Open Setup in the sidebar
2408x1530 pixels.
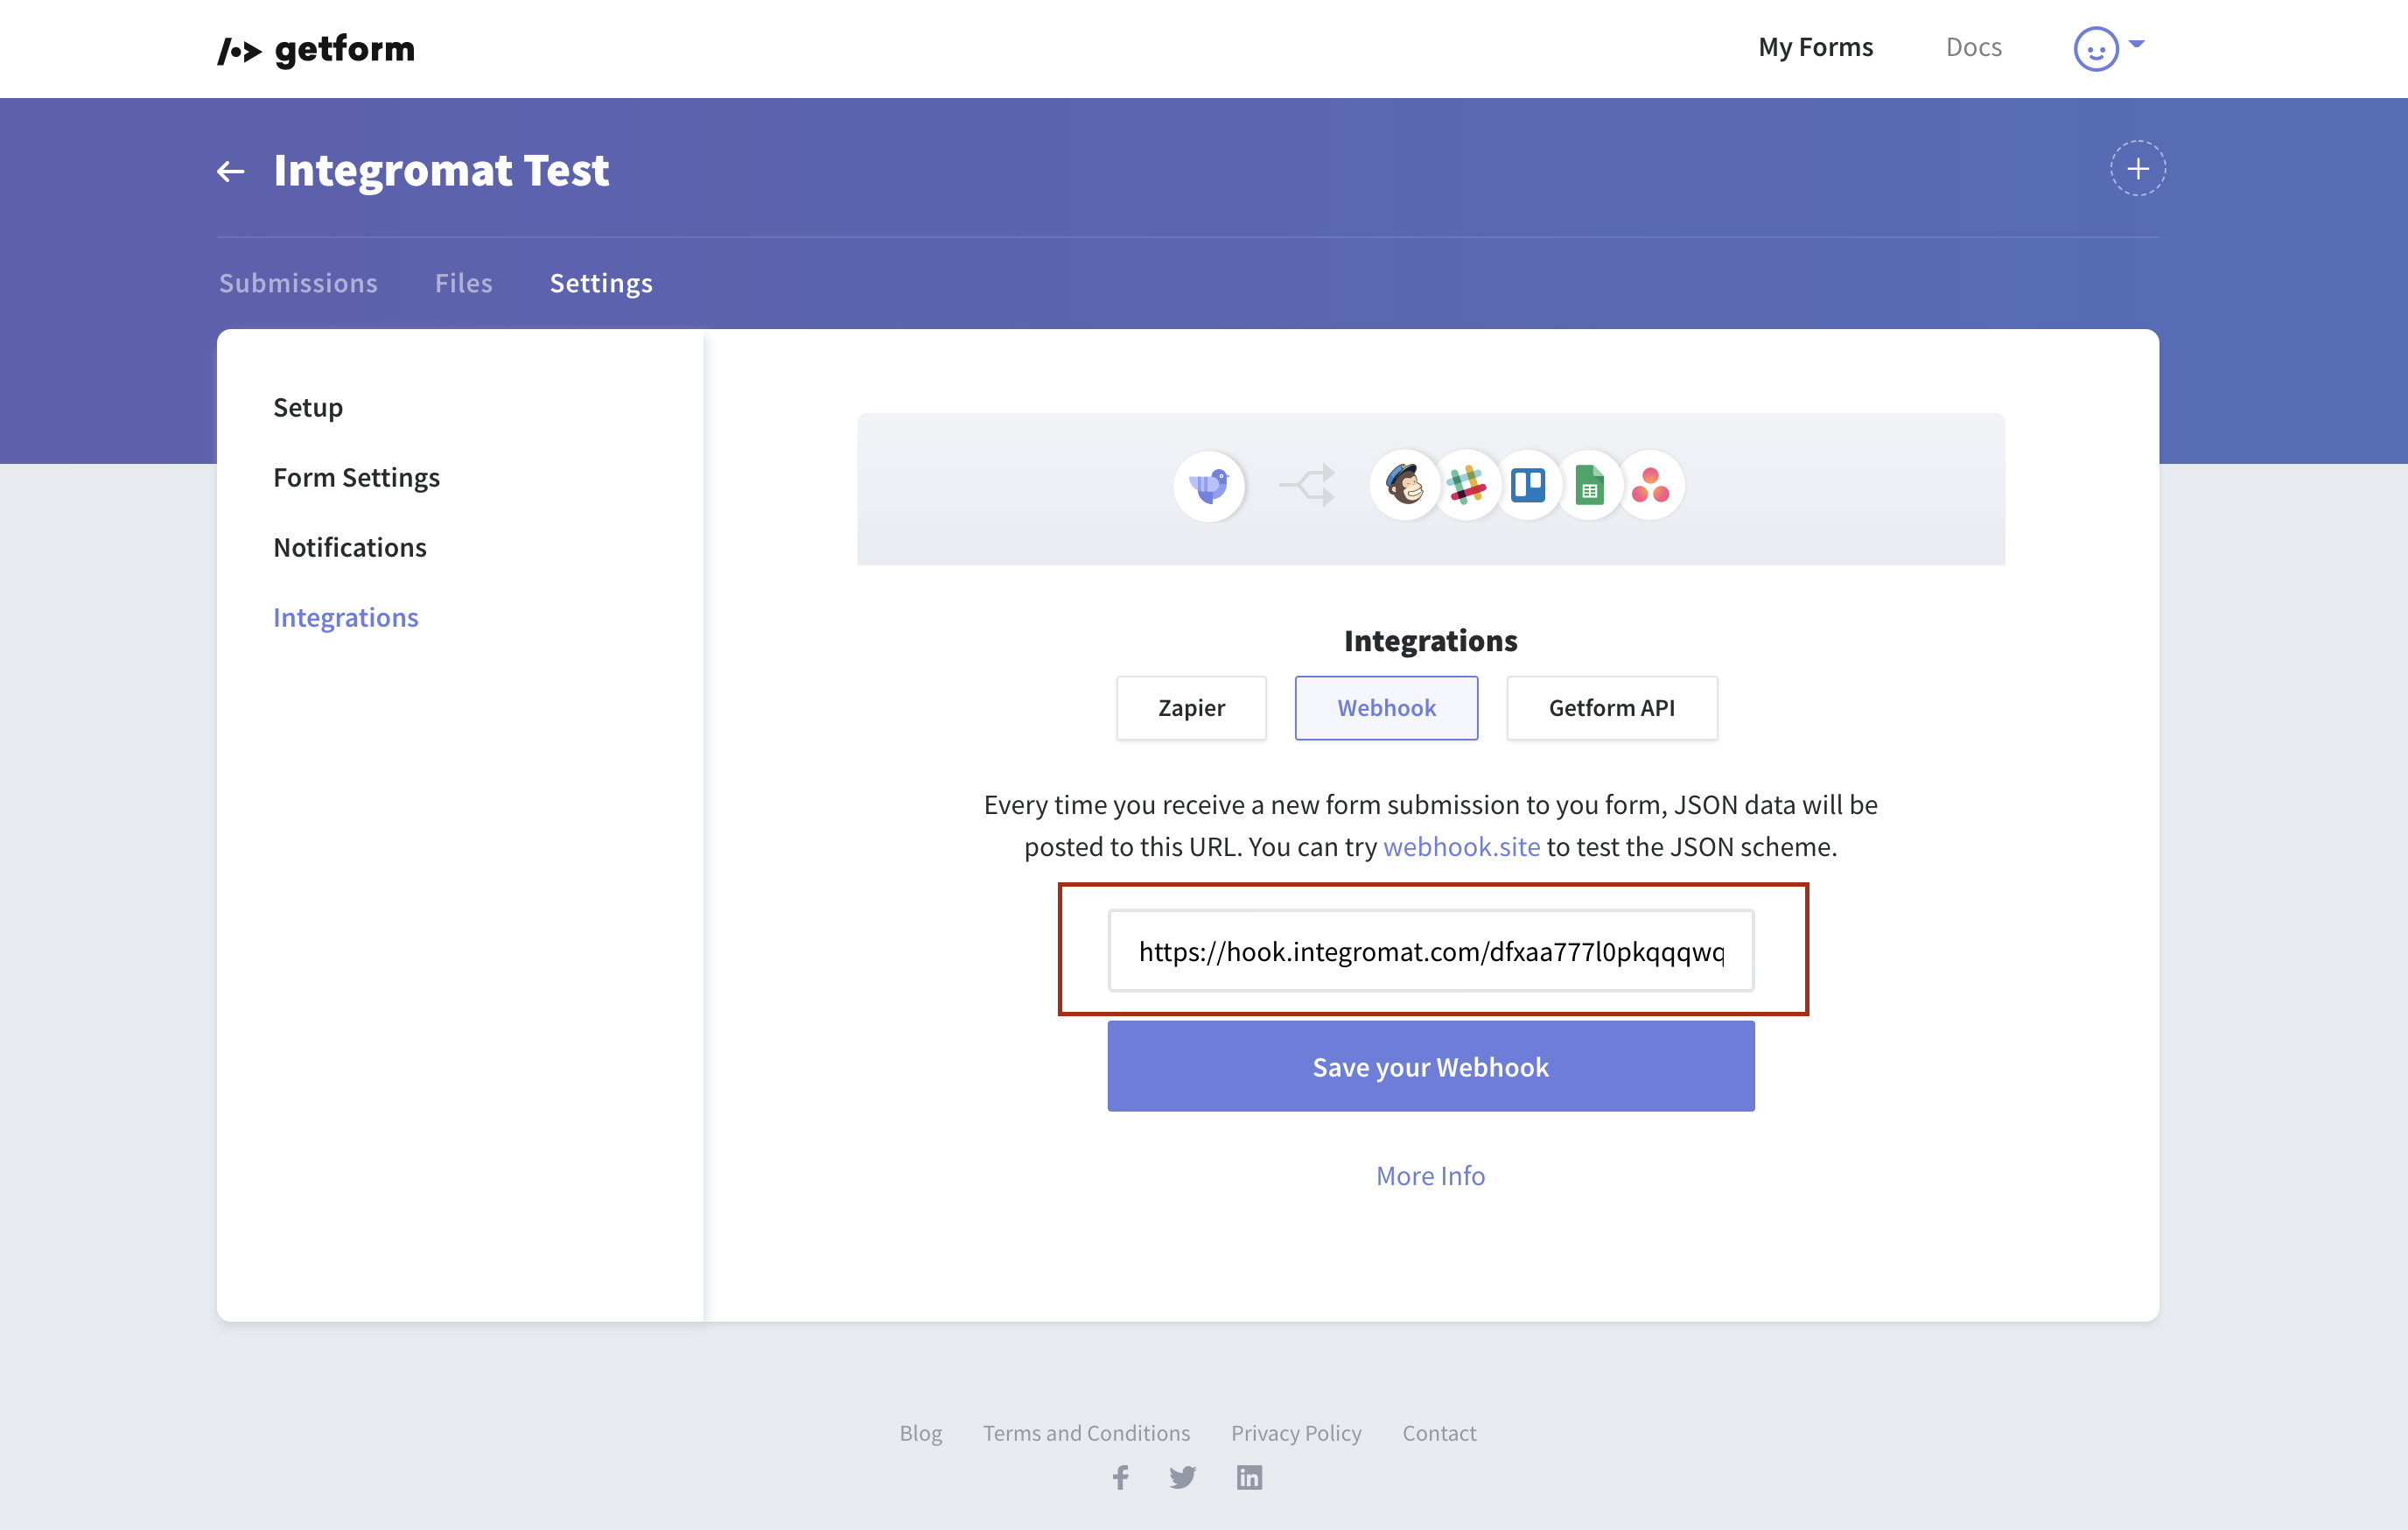(x=308, y=407)
